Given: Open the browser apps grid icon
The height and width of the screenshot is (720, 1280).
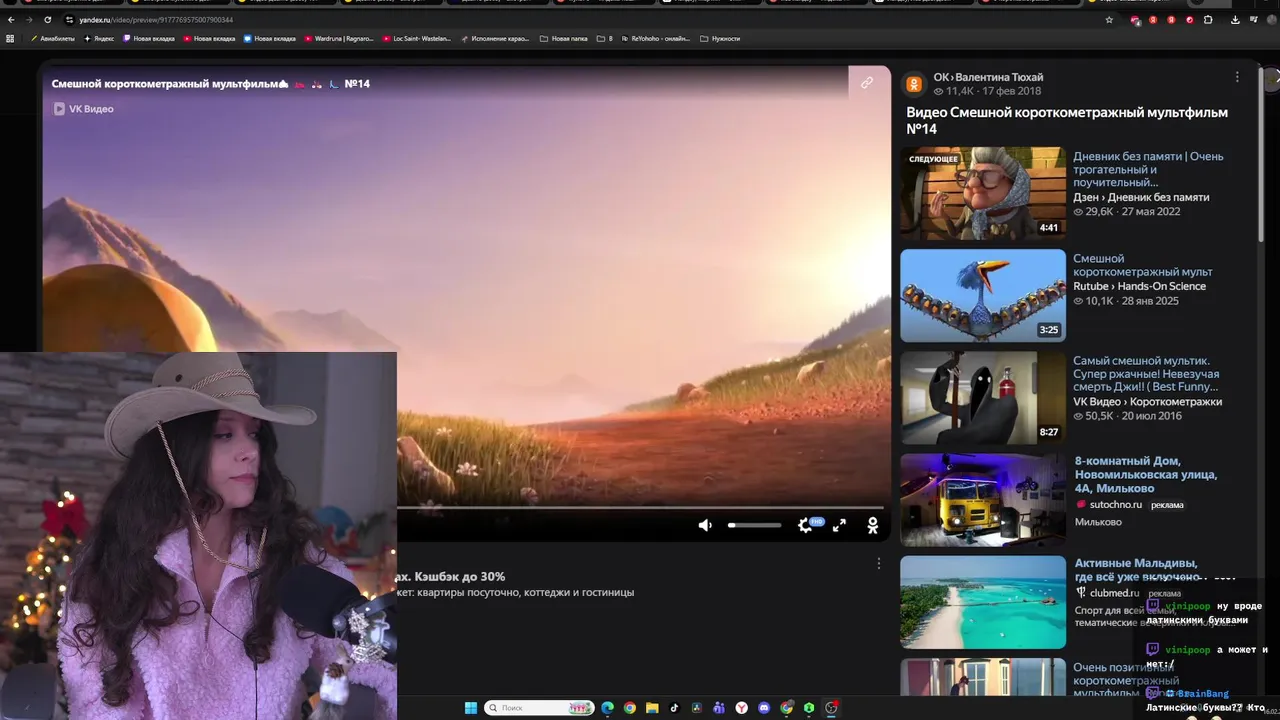Looking at the screenshot, I should (x=10, y=38).
